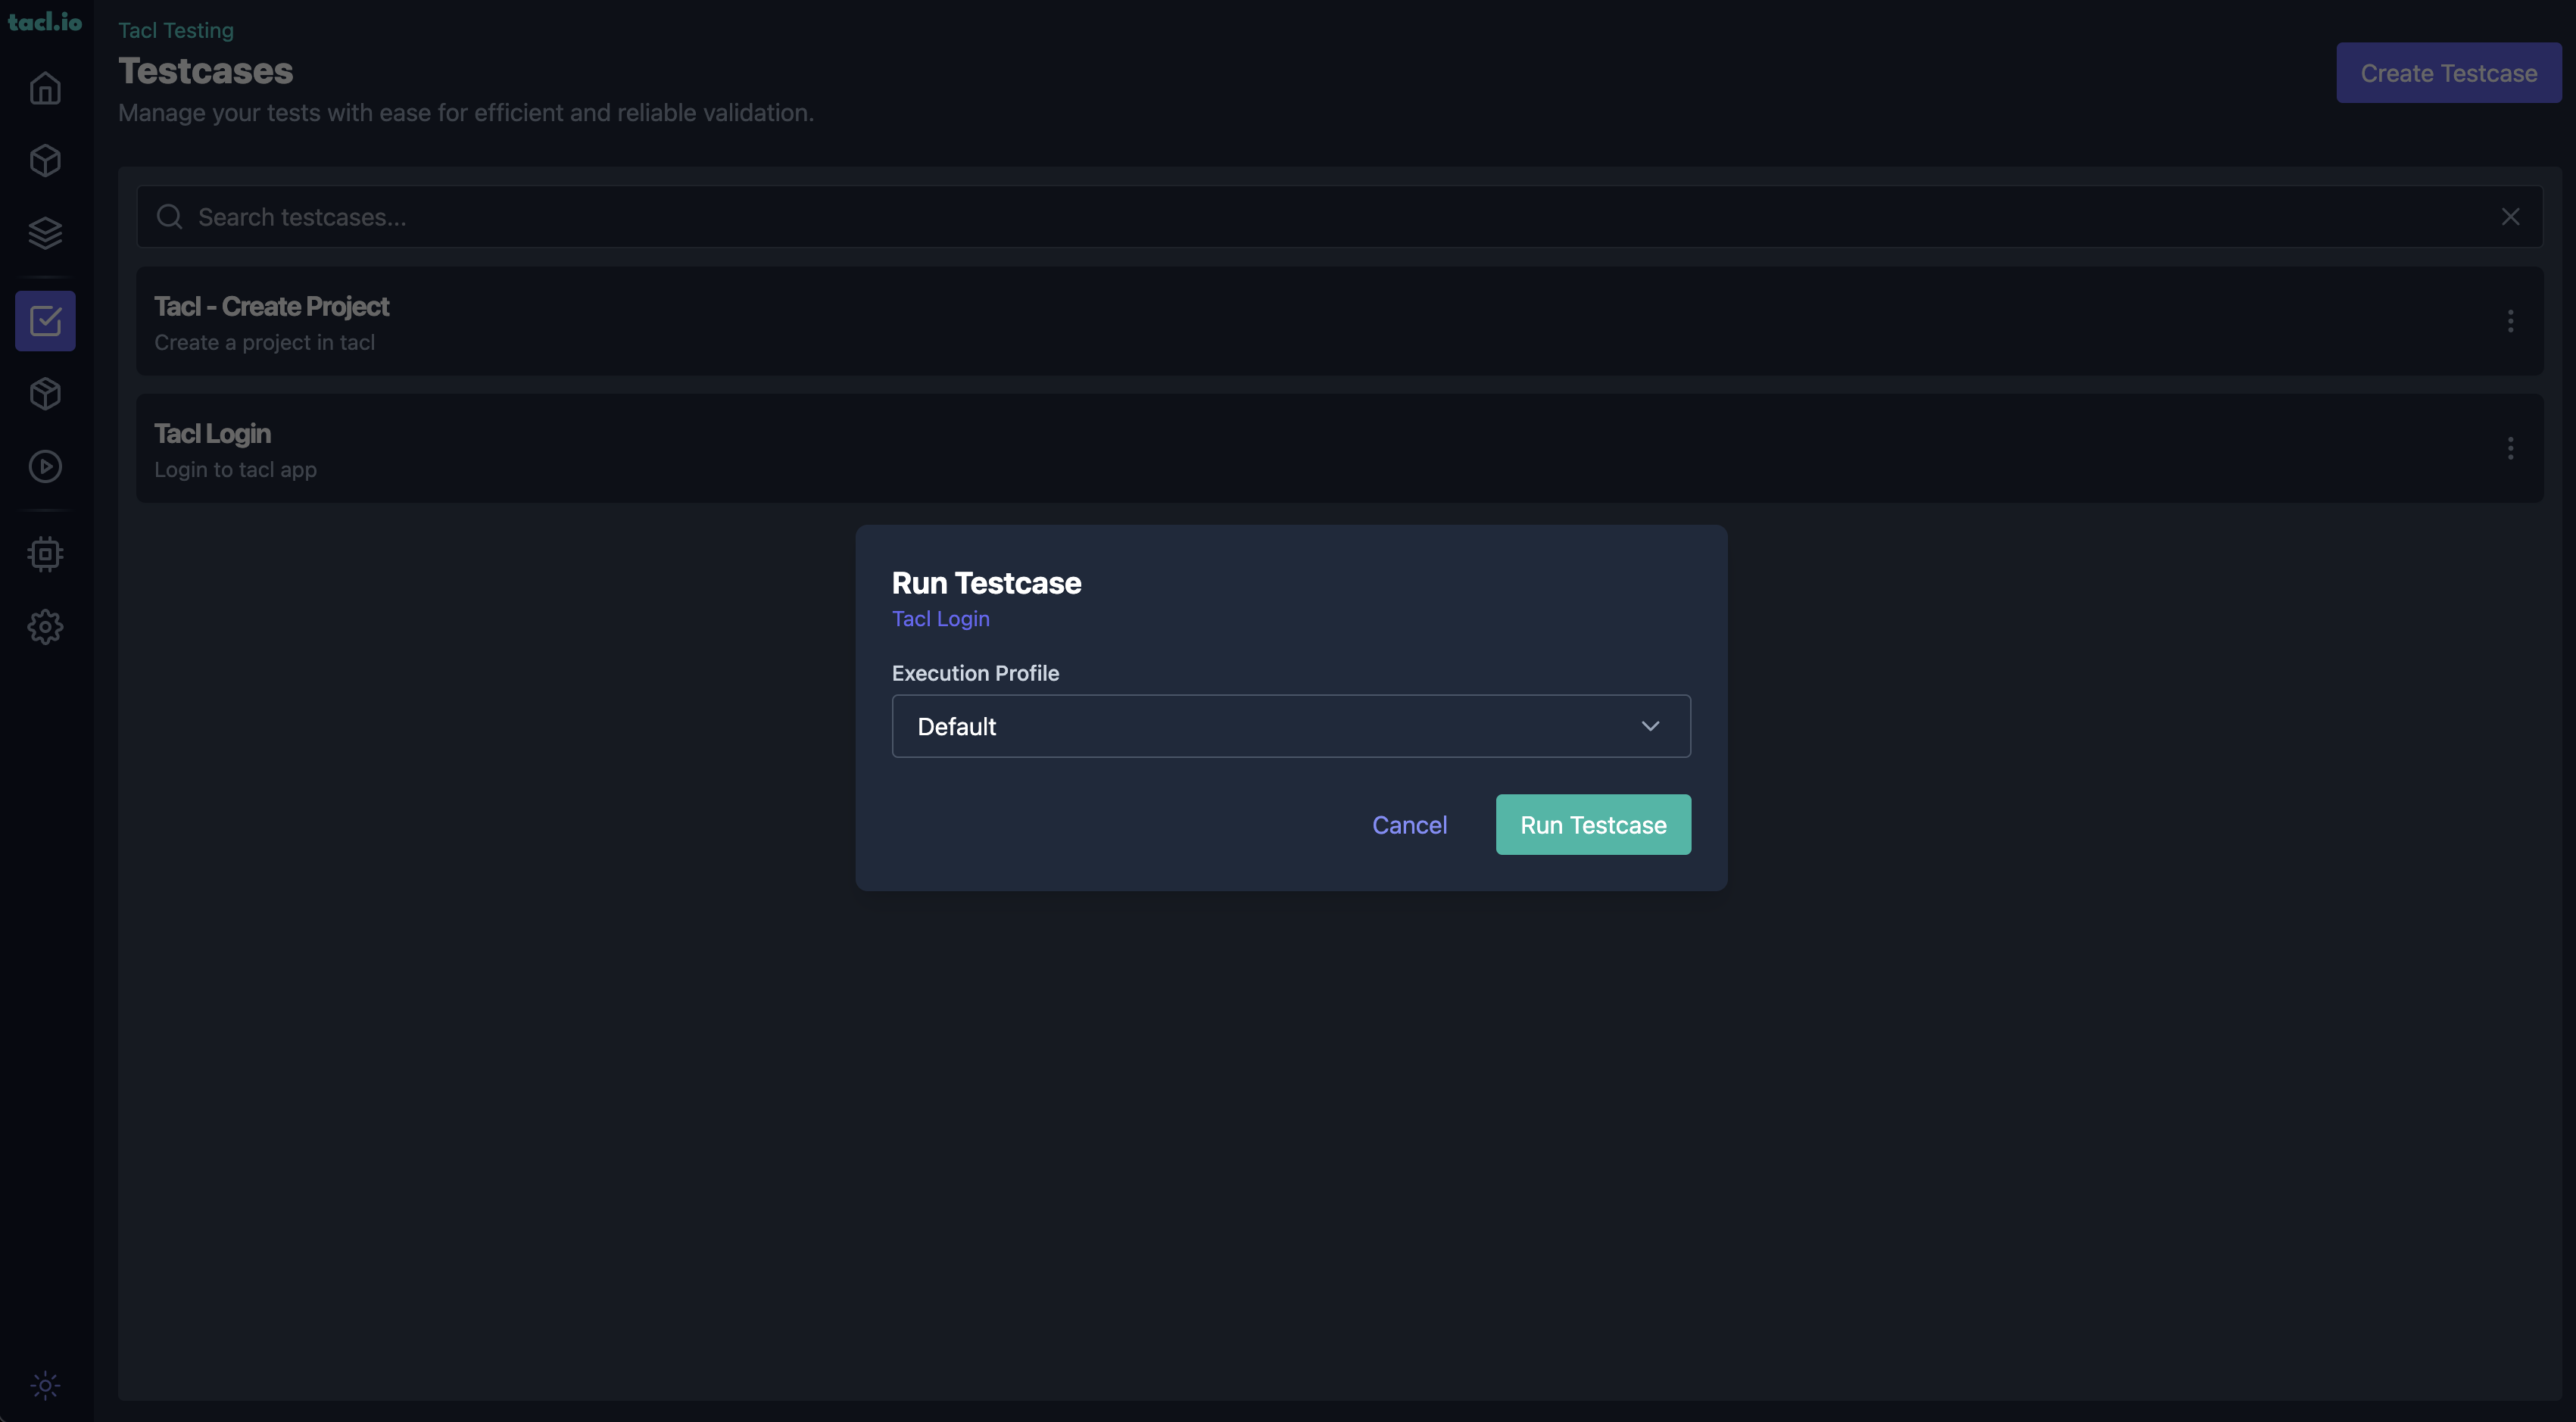This screenshot has height=1422, width=2576.
Task: Click the Tacl Login link in dialog
Action: coord(940,619)
